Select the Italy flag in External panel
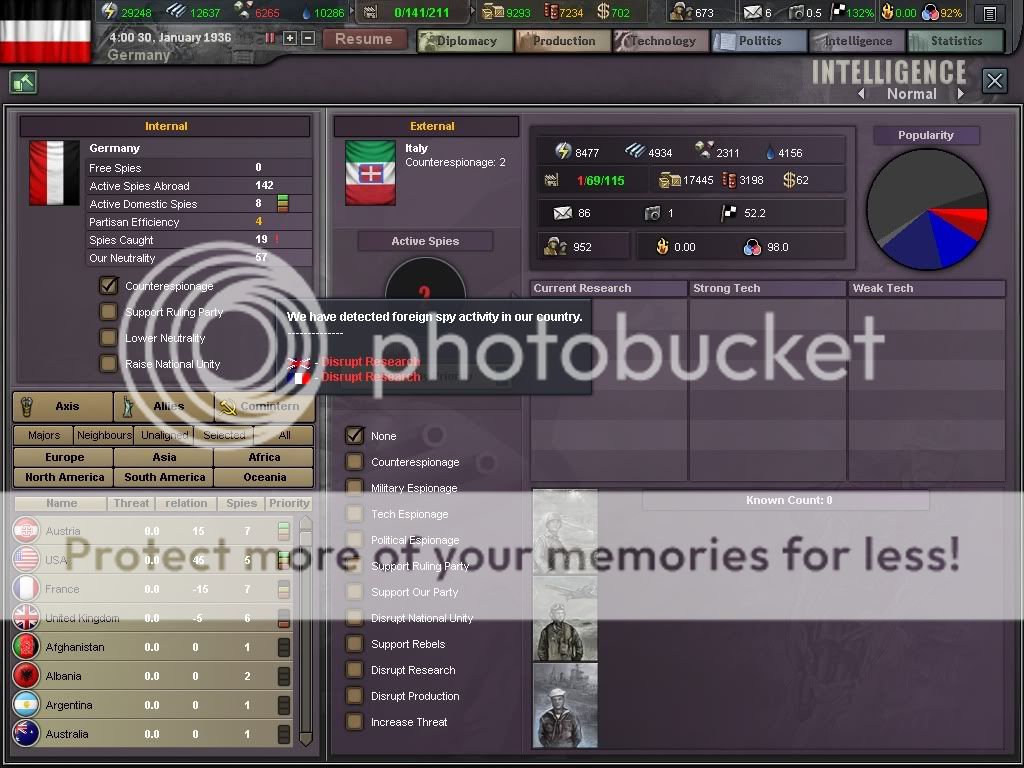This screenshot has width=1024, height=768. [370, 172]
